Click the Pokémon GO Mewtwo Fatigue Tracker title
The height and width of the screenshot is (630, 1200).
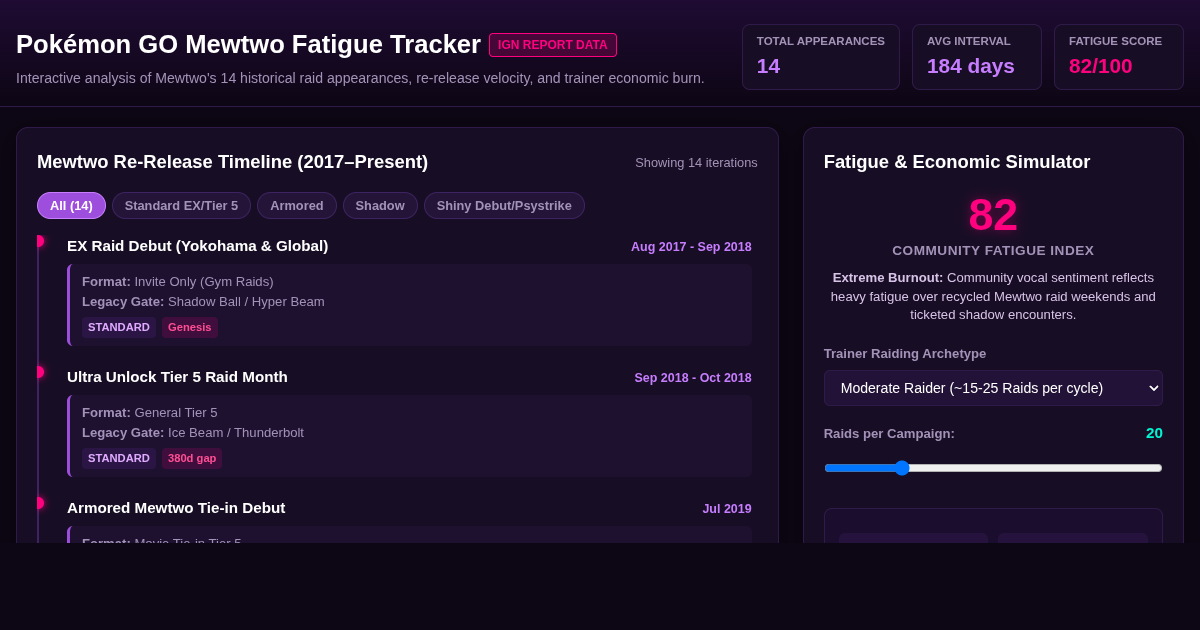(248, 44)
